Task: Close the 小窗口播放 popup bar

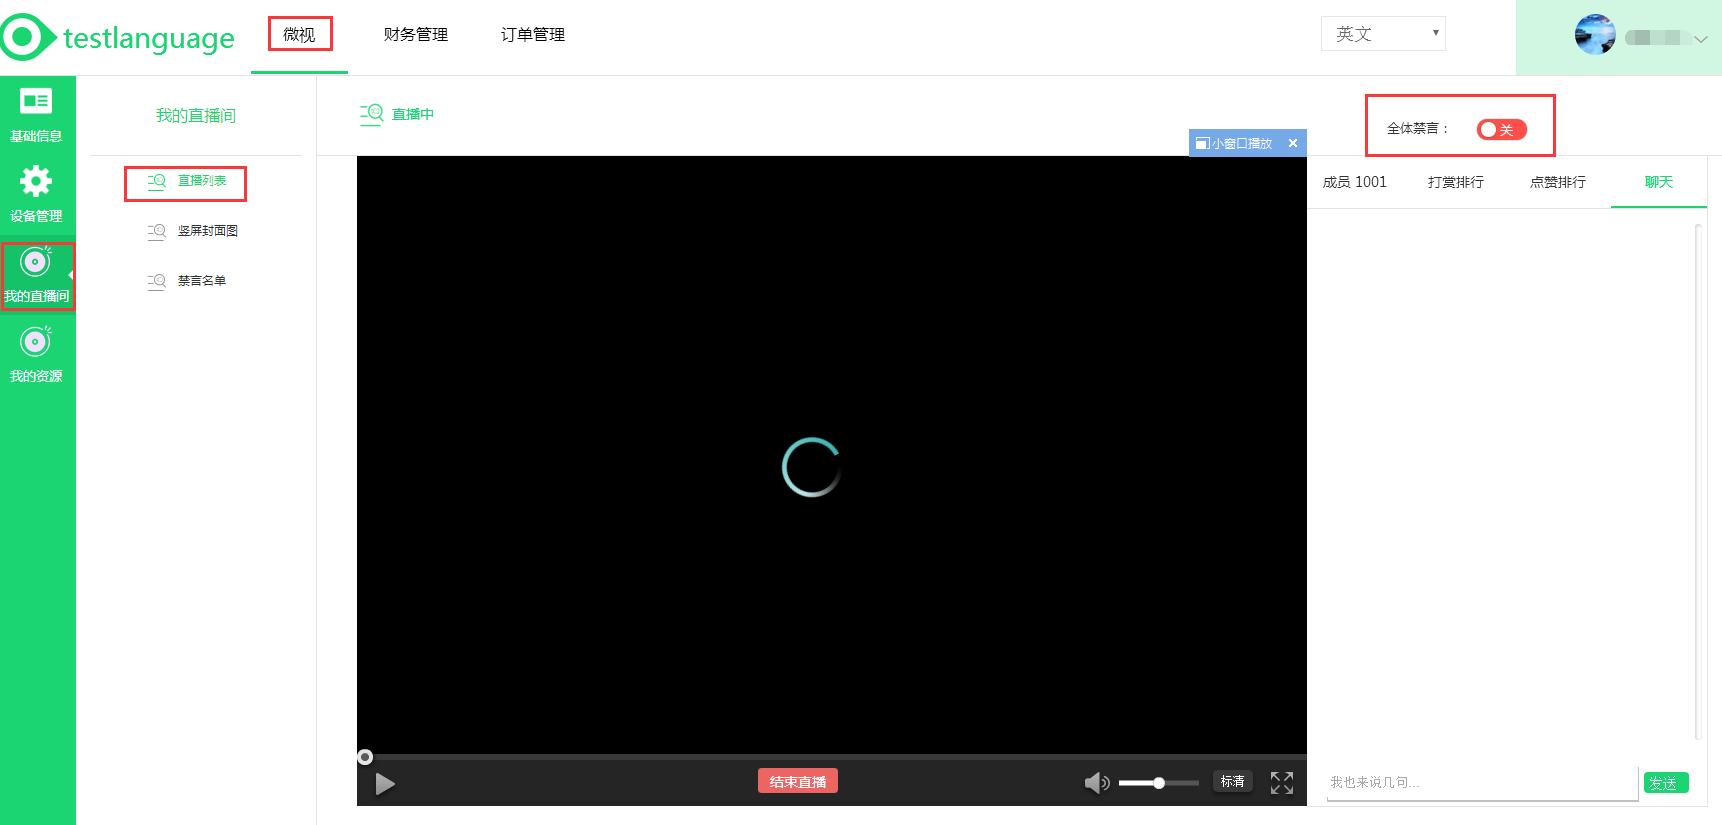Action: 1293,143
